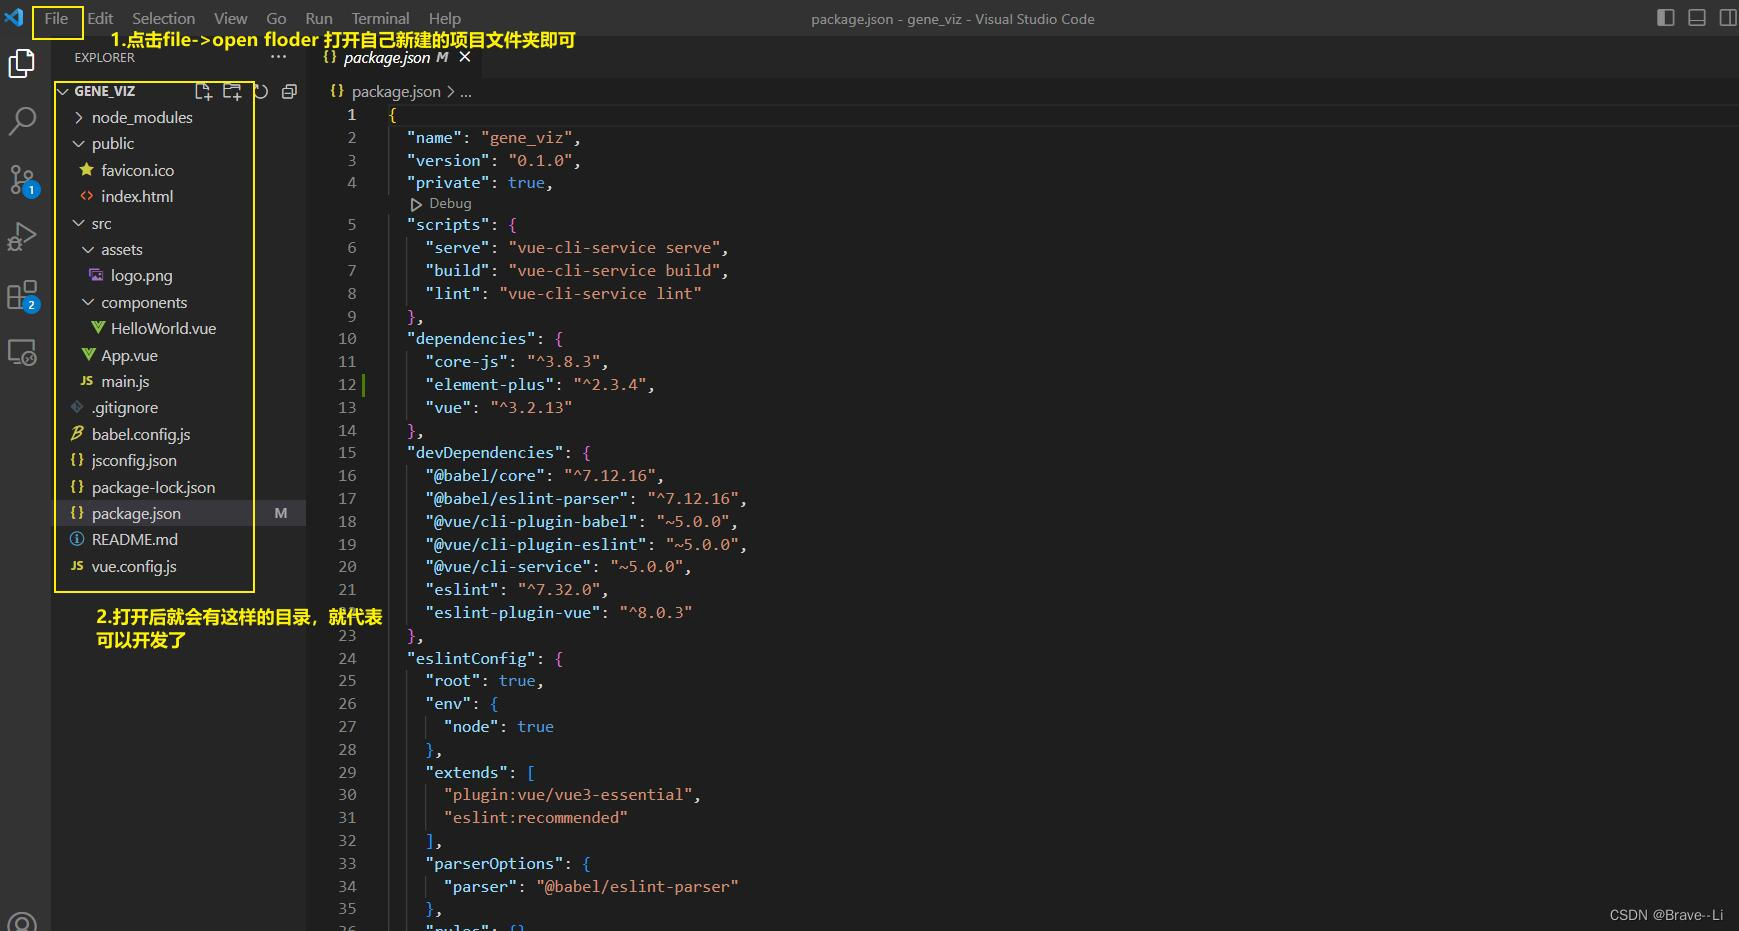Open vue.config.js file

coord(134,567)
